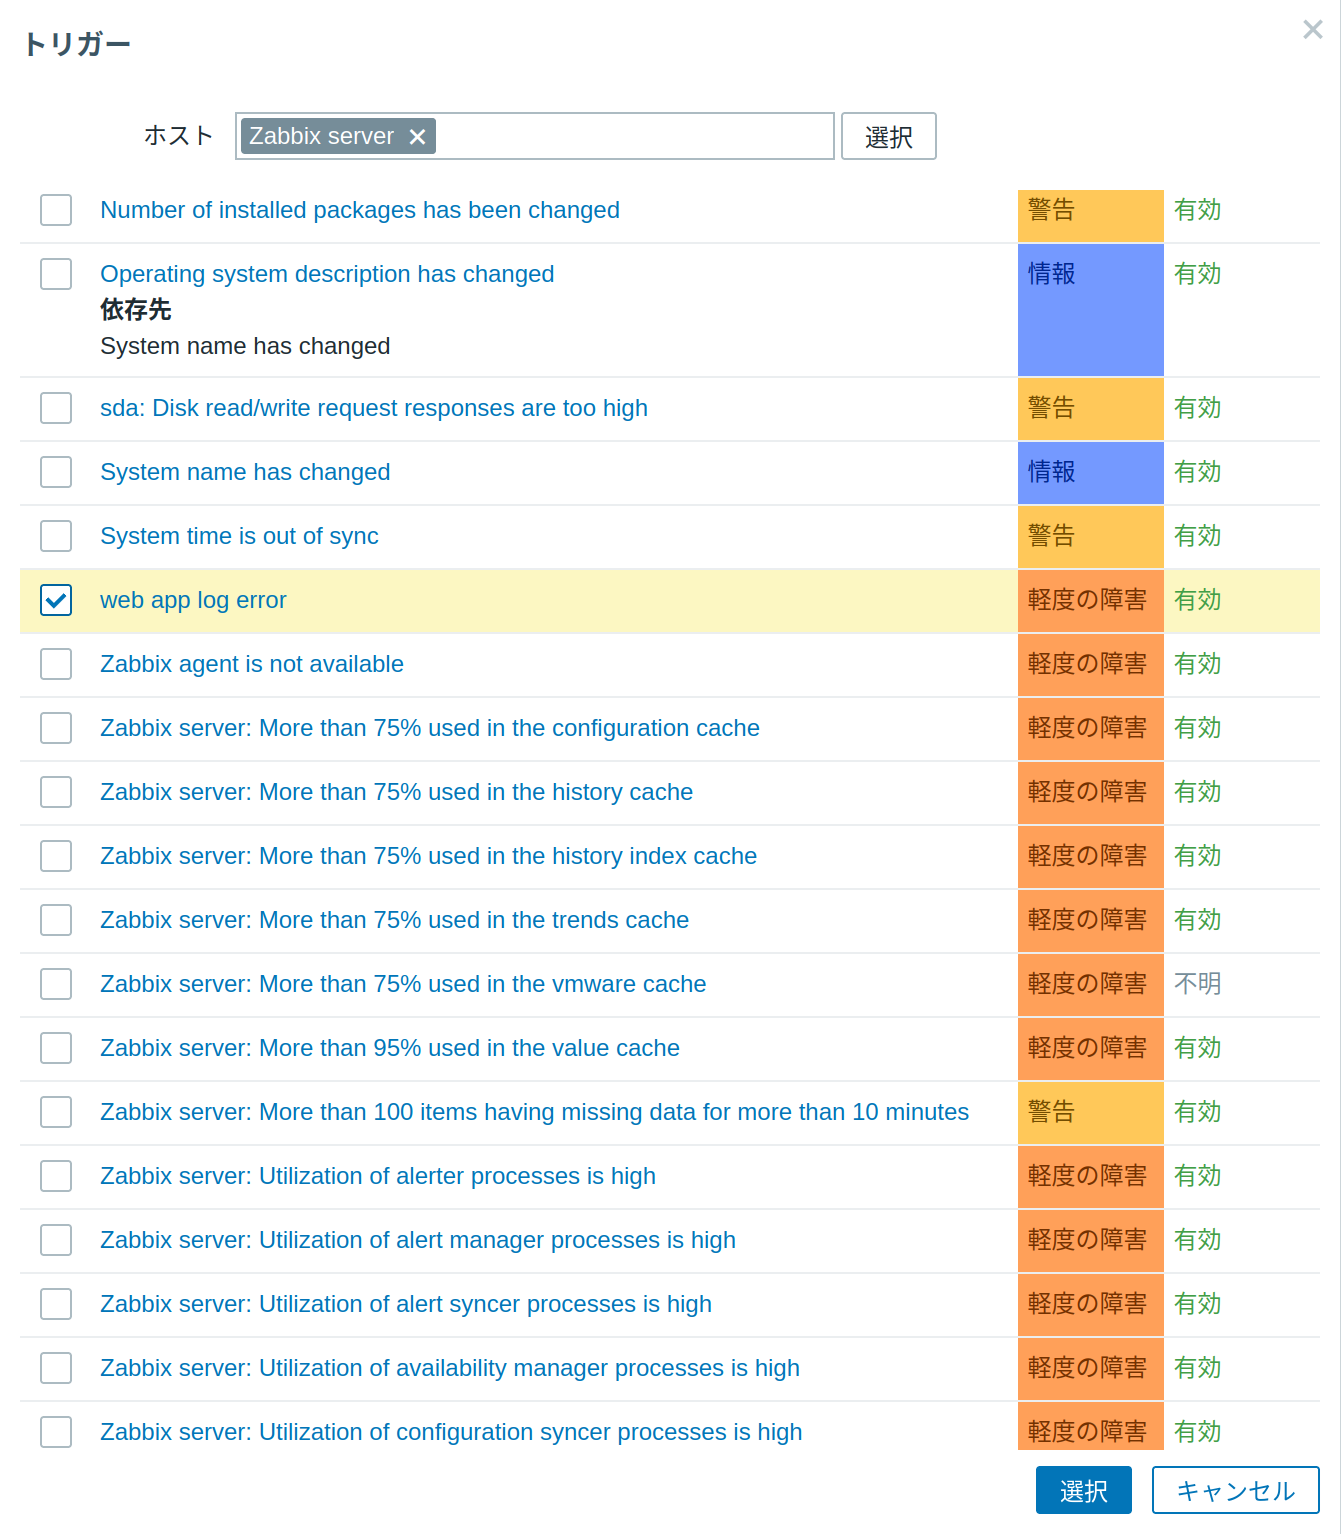Close the trigger dialog with X

tap(1312, 30)
